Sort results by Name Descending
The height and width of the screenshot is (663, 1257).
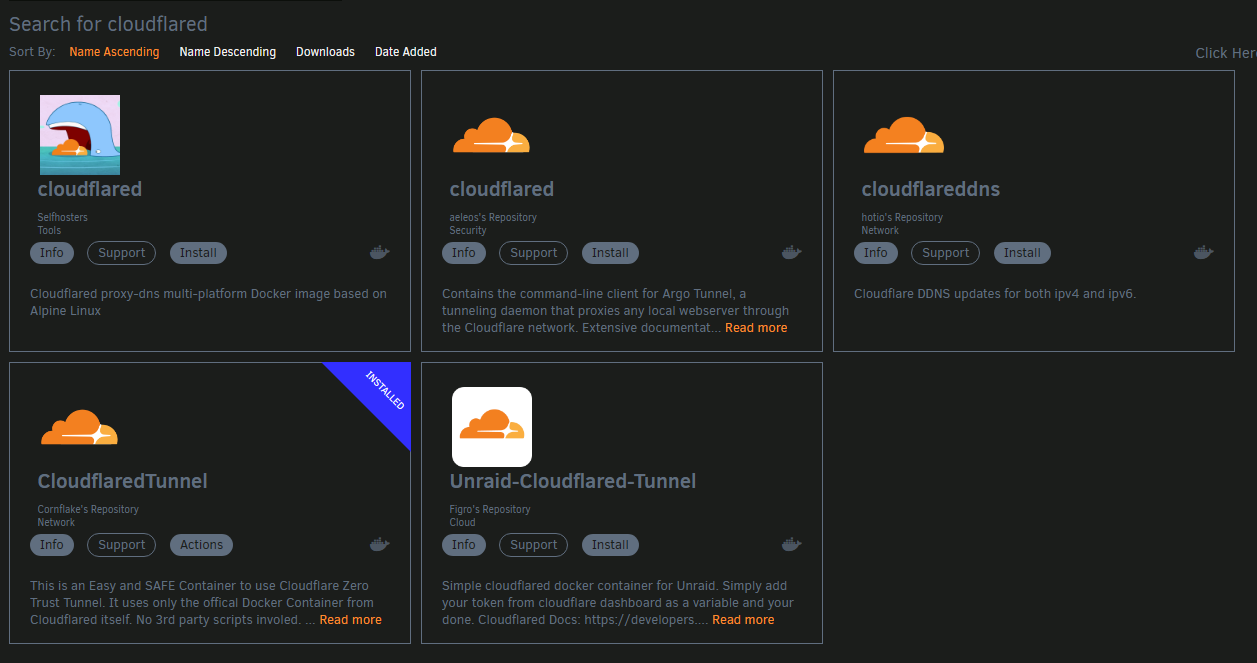pyautogui.click(x=227, y=52)
